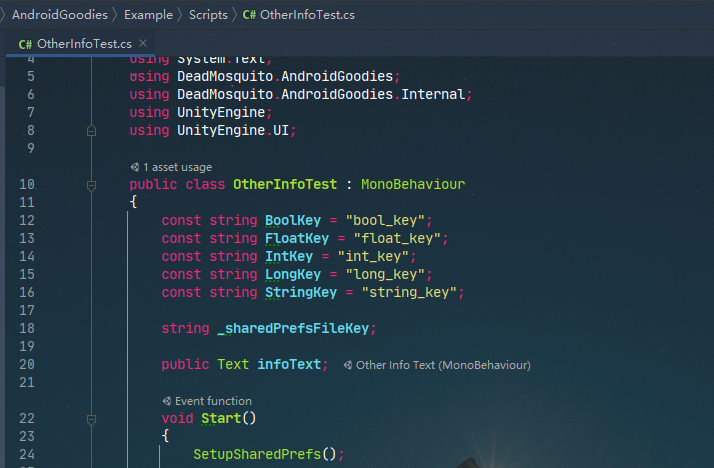Screen dimensions: 714x468
Task: Click the asset usage icon above class
Action: [135, 167]
